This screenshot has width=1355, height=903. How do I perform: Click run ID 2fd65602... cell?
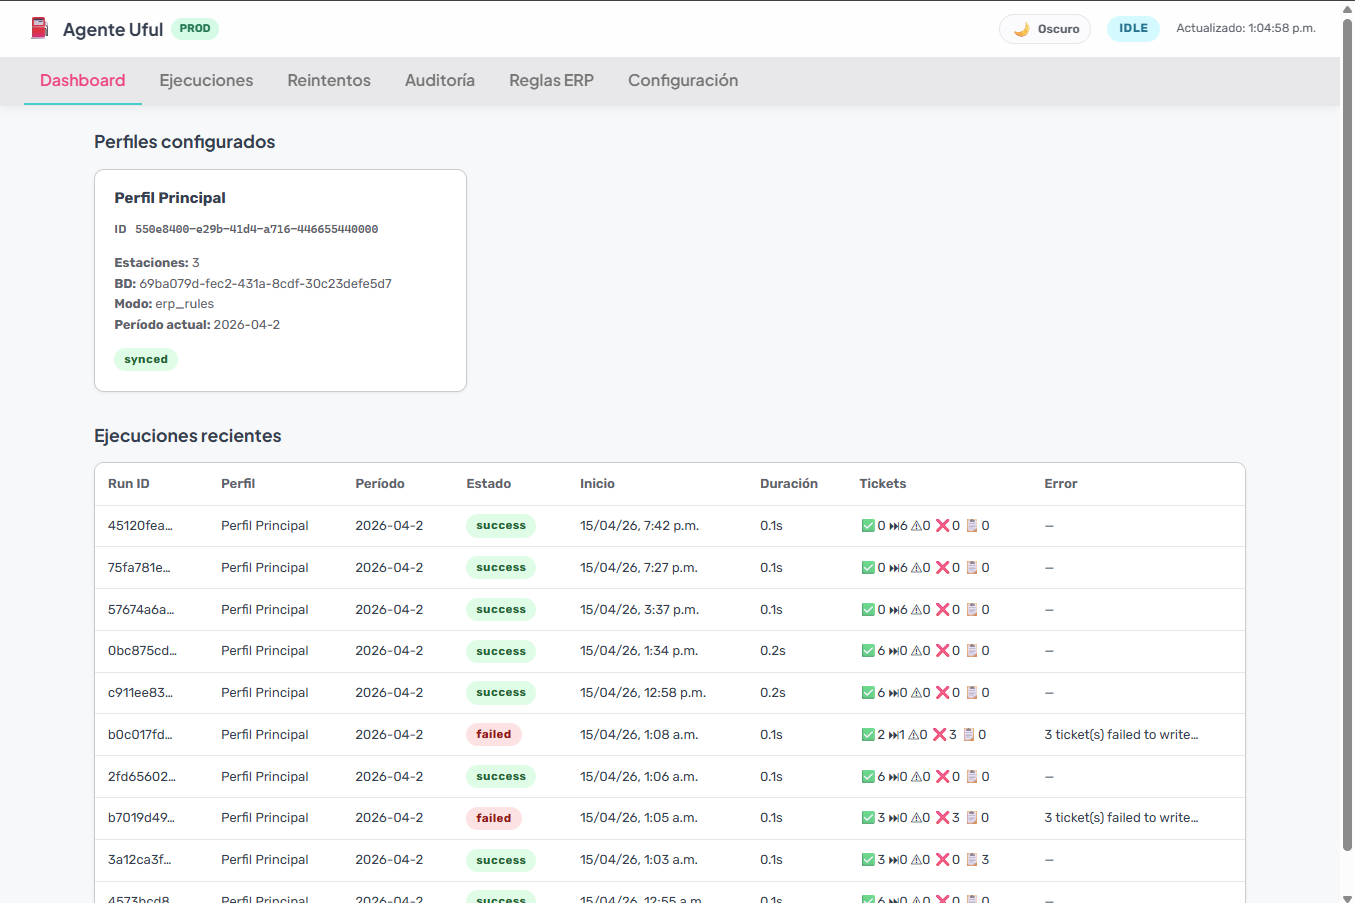click(x=142, y=777)
